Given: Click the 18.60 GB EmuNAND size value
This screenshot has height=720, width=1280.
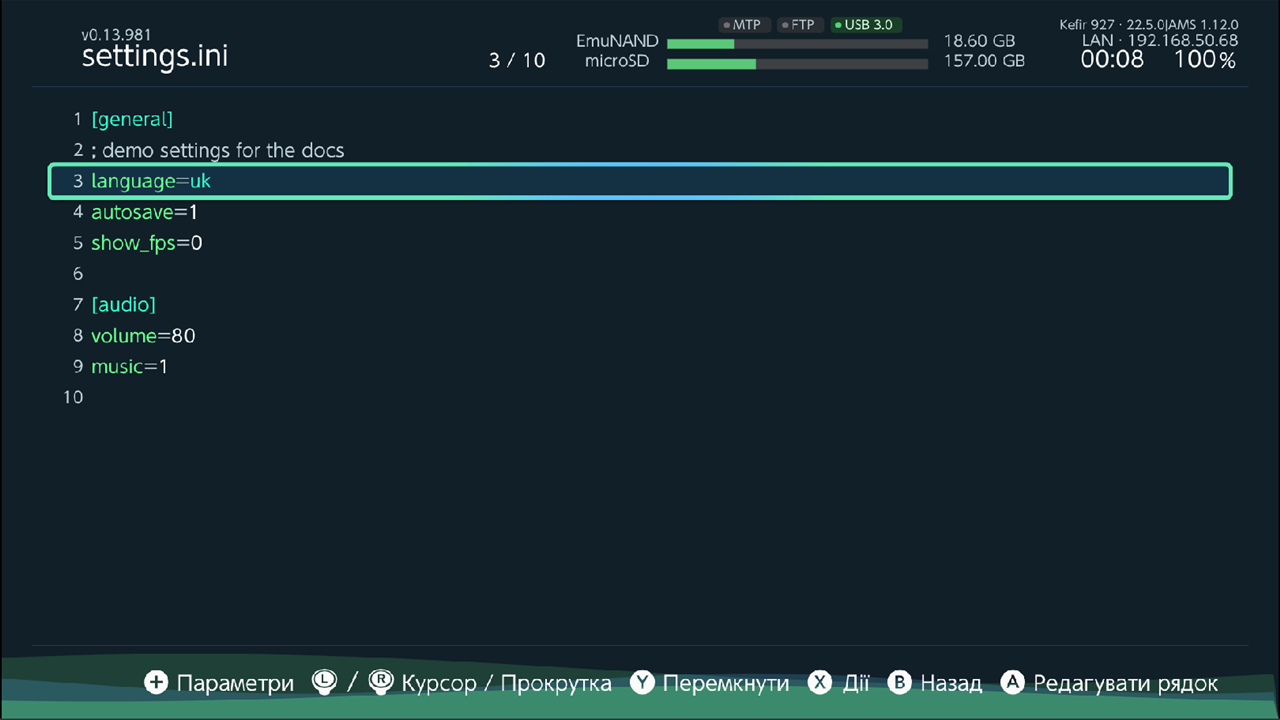Looking at the screenshot, I should (x=979, y=42).
